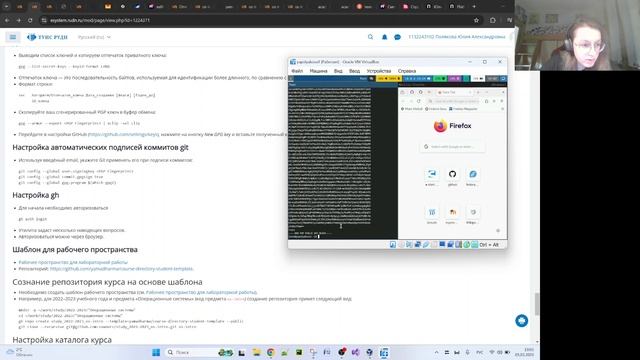Click the search magnifier icon in the site header
The image size is (640, 360).
pos(370,37)
